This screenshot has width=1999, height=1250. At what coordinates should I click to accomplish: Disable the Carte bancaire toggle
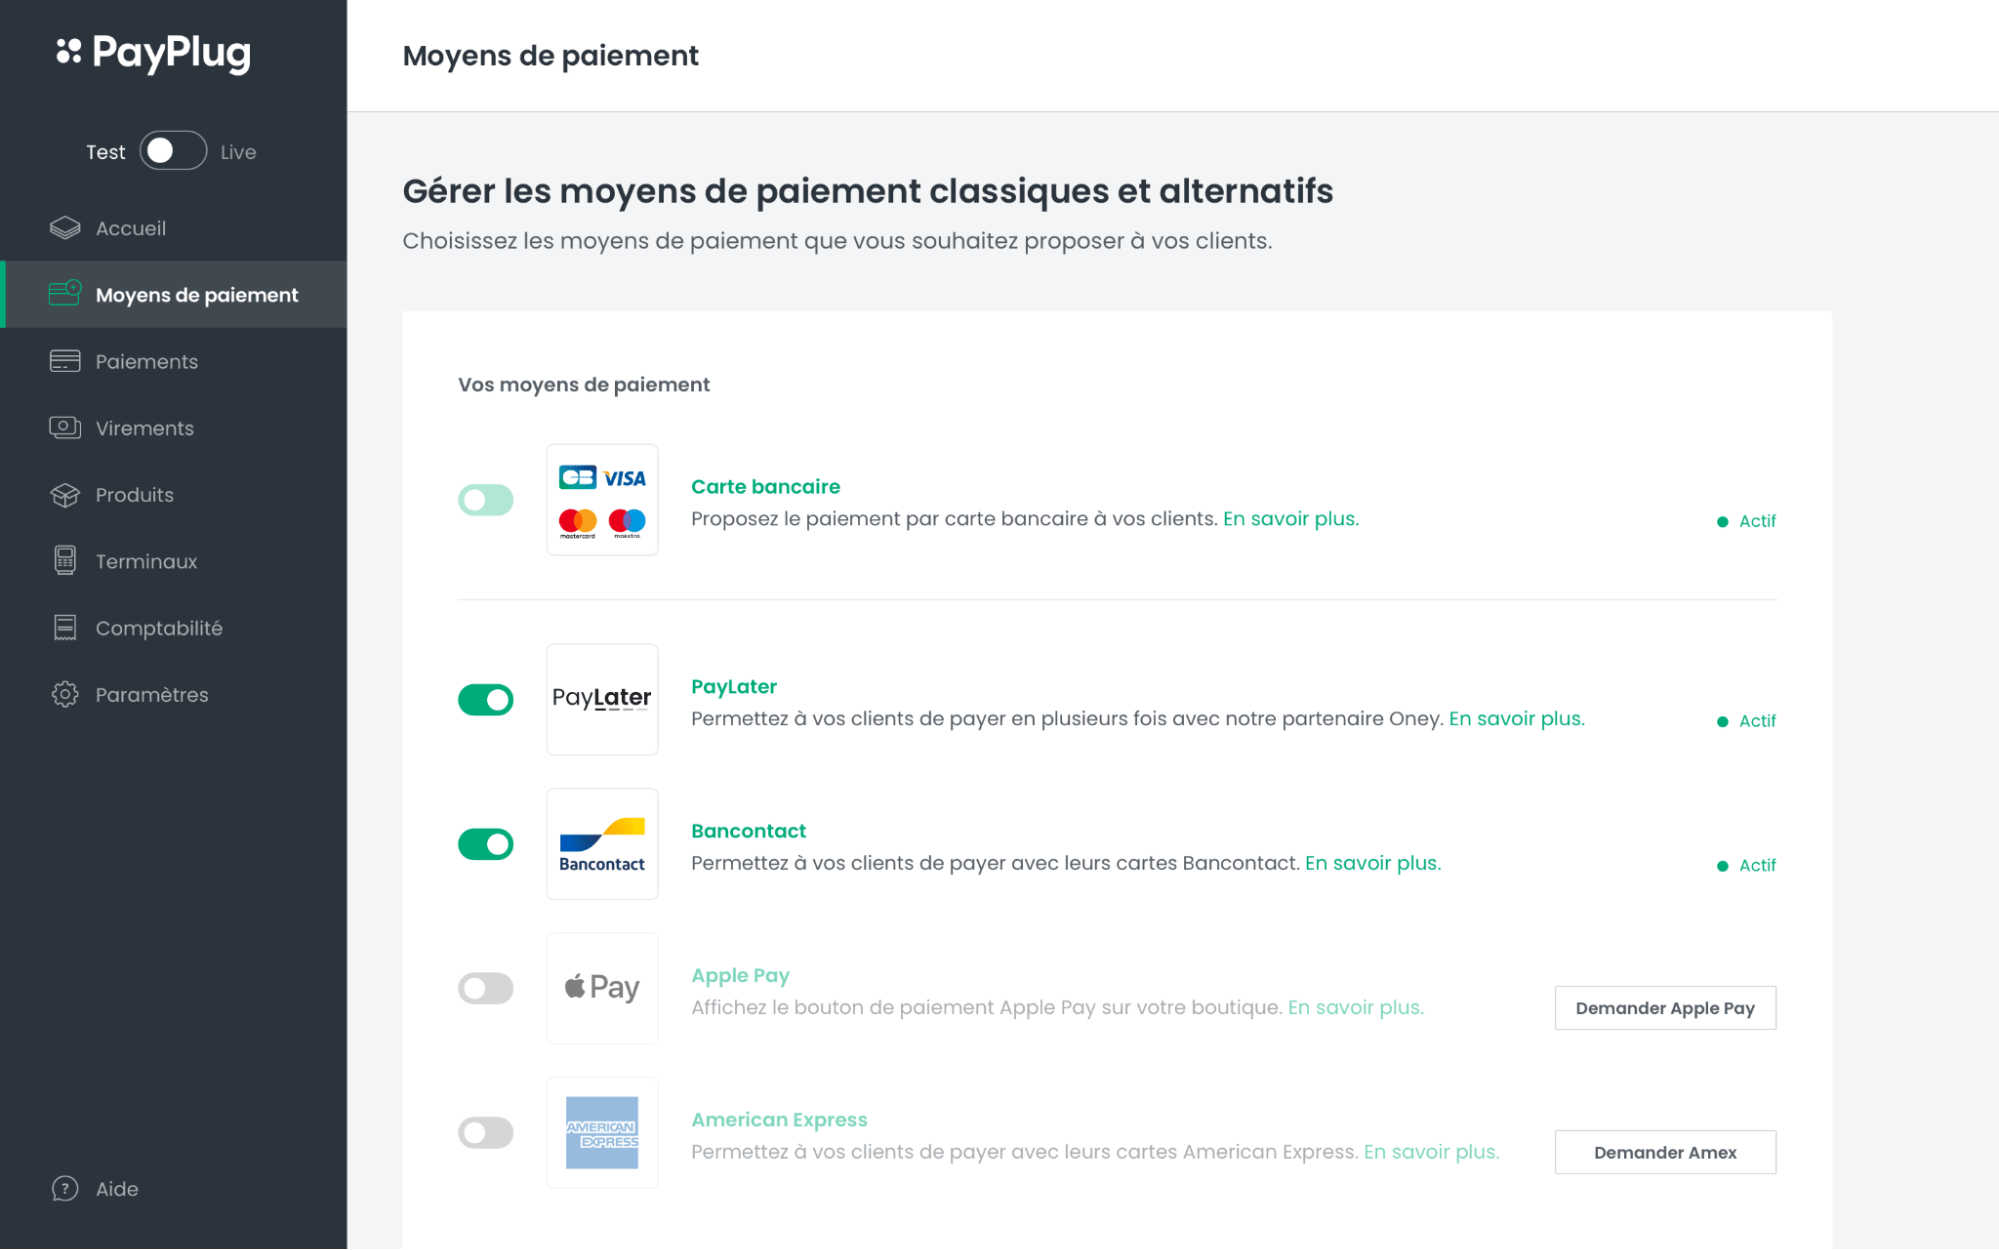486,499
